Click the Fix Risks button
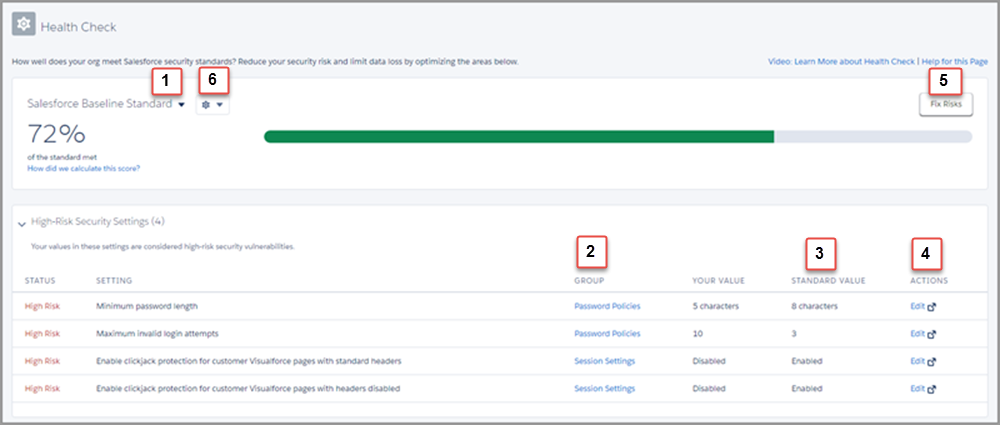This screenshot has height=425, width=1000. coord(946,104)
